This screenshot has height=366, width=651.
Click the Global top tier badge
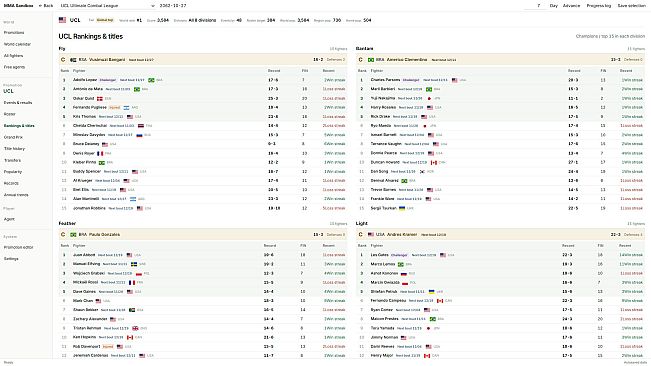105,20
